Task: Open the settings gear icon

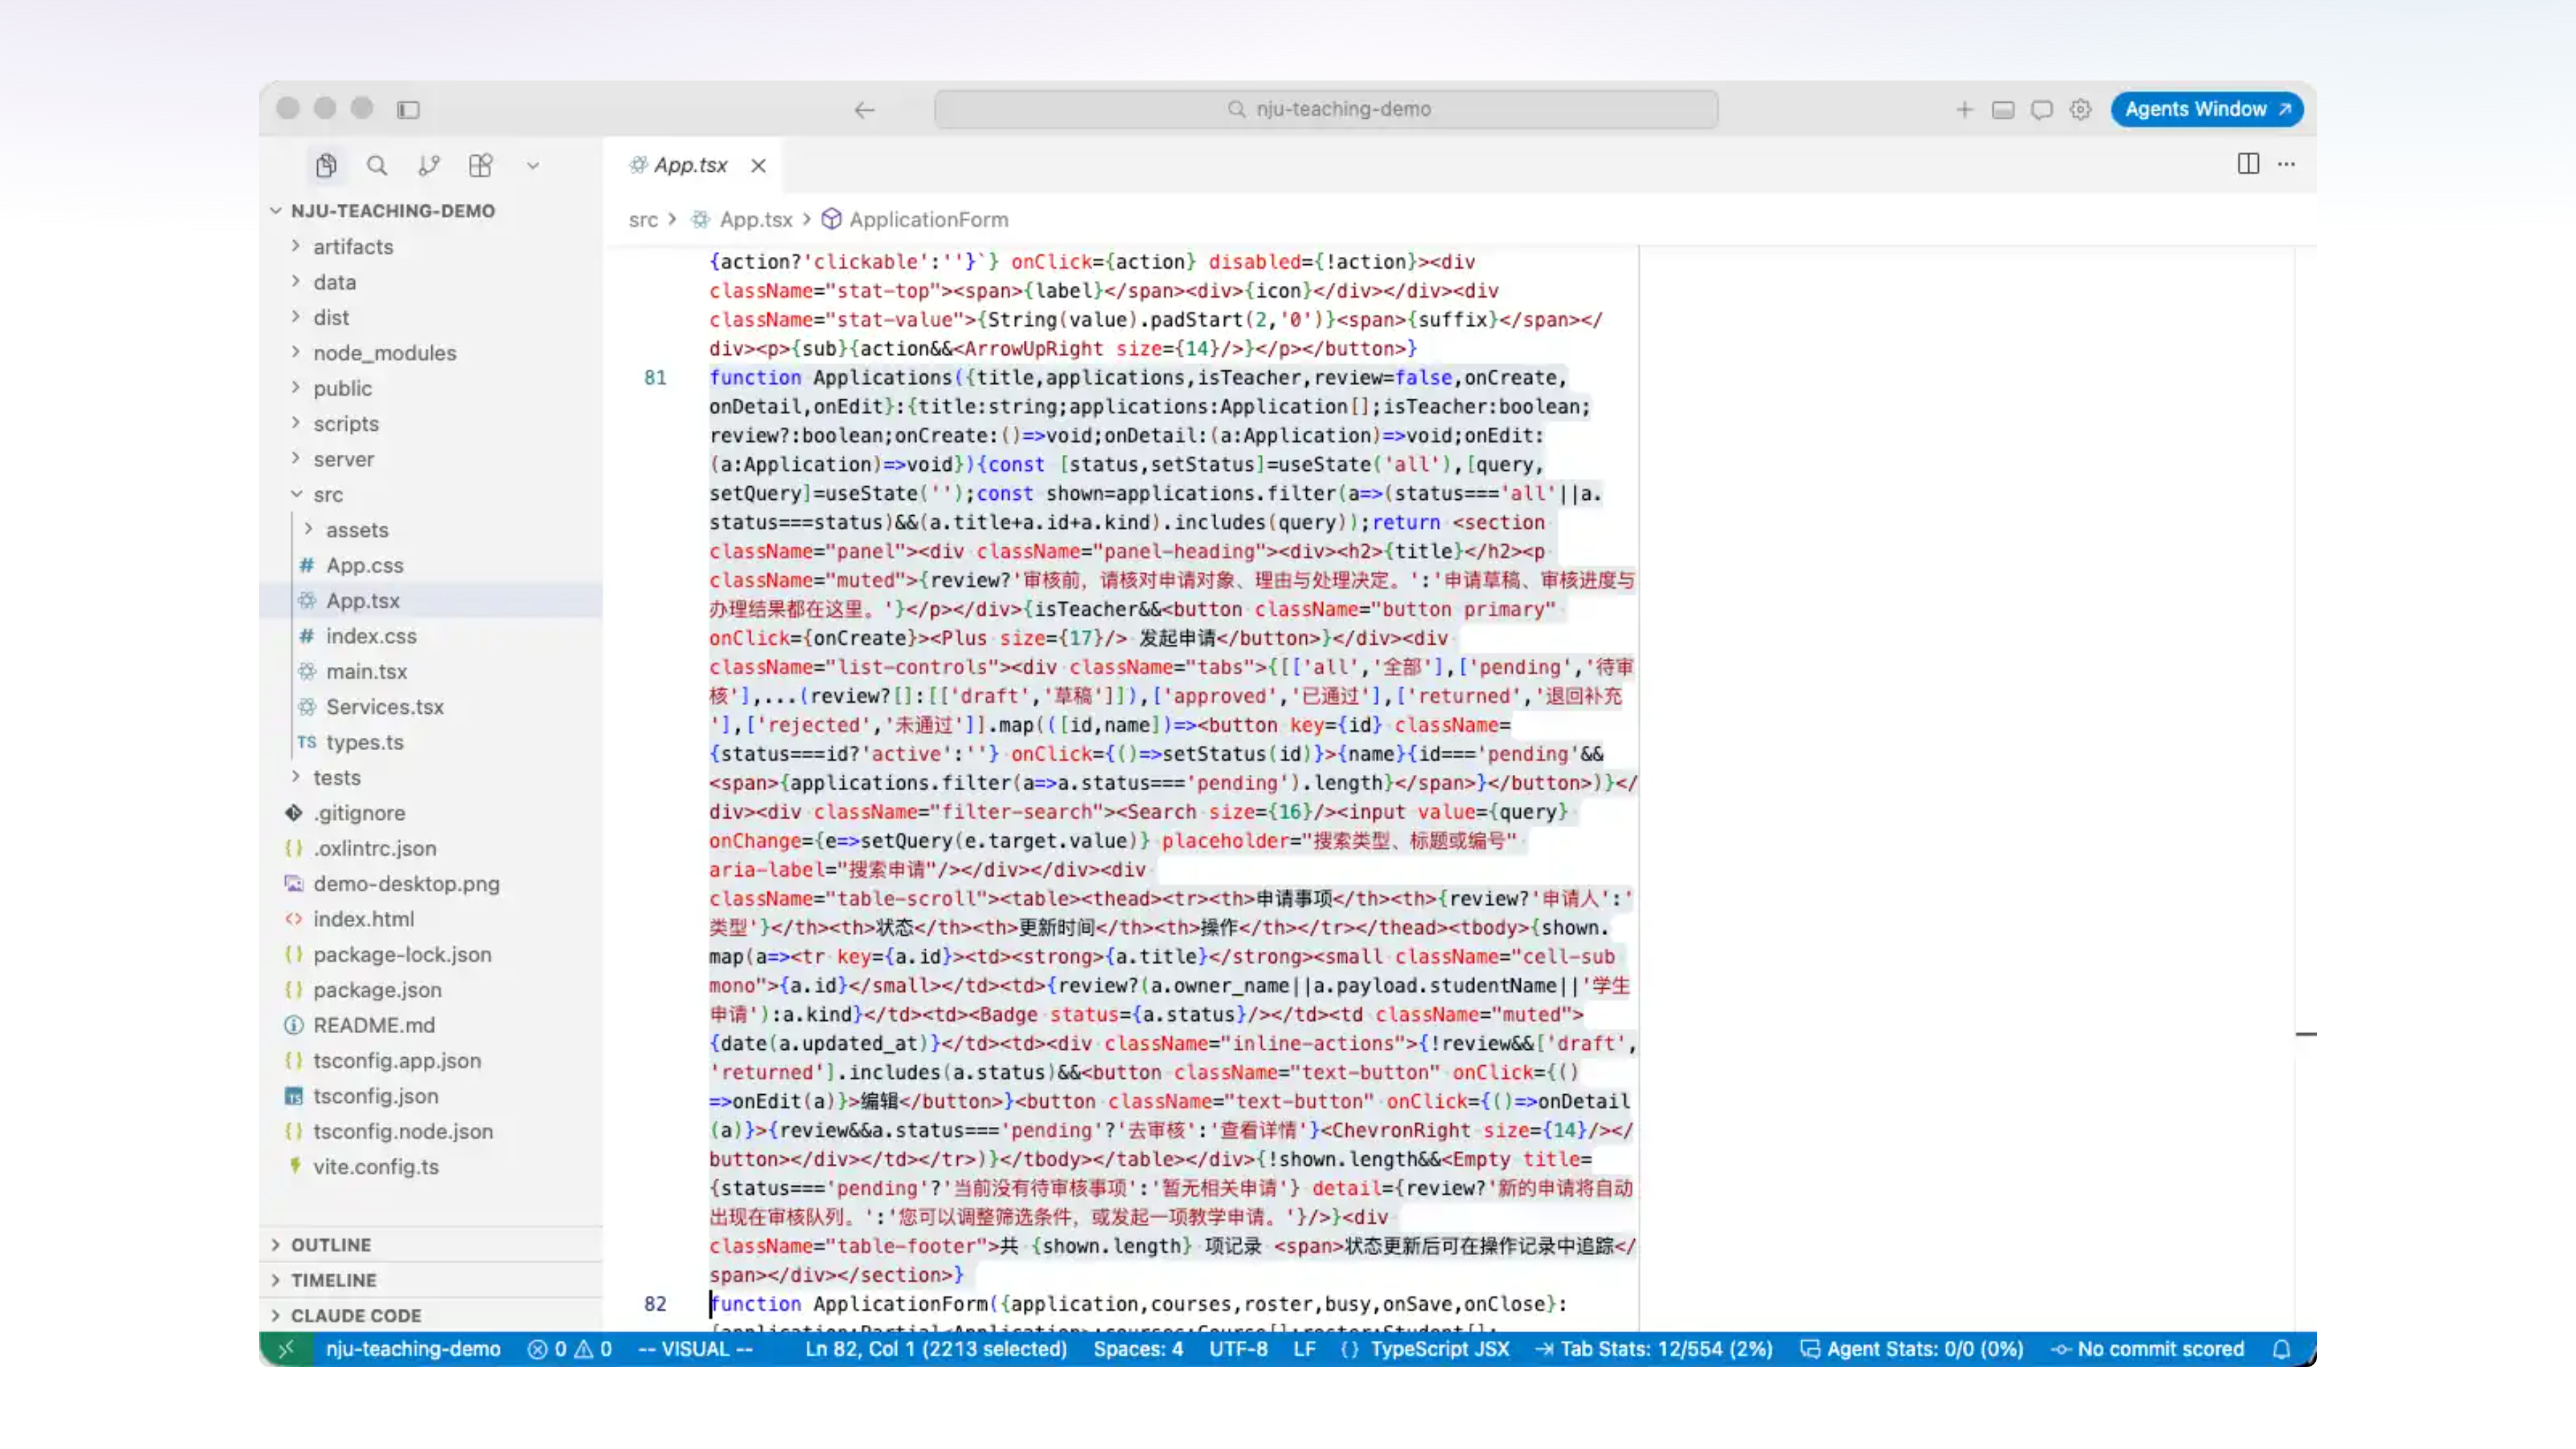Action: 2081,109
